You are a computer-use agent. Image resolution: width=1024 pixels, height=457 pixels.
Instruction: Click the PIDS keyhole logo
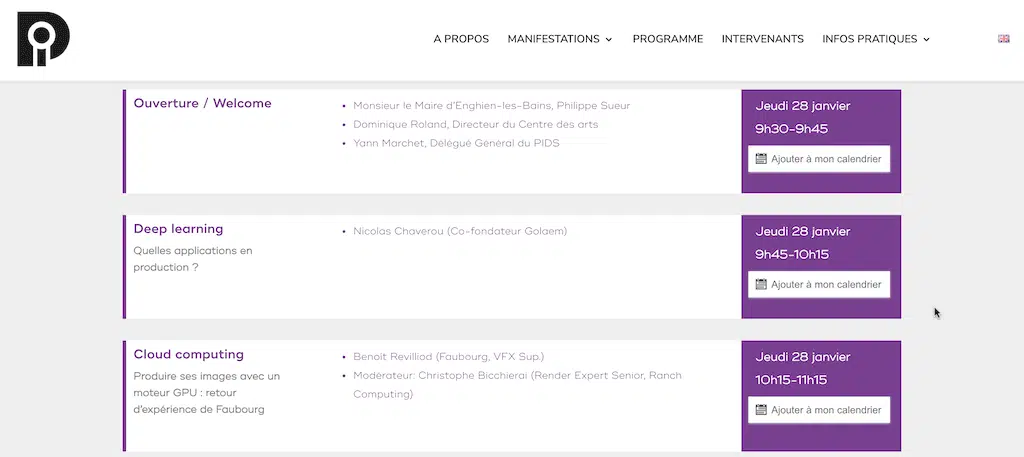tap(43, 39)
